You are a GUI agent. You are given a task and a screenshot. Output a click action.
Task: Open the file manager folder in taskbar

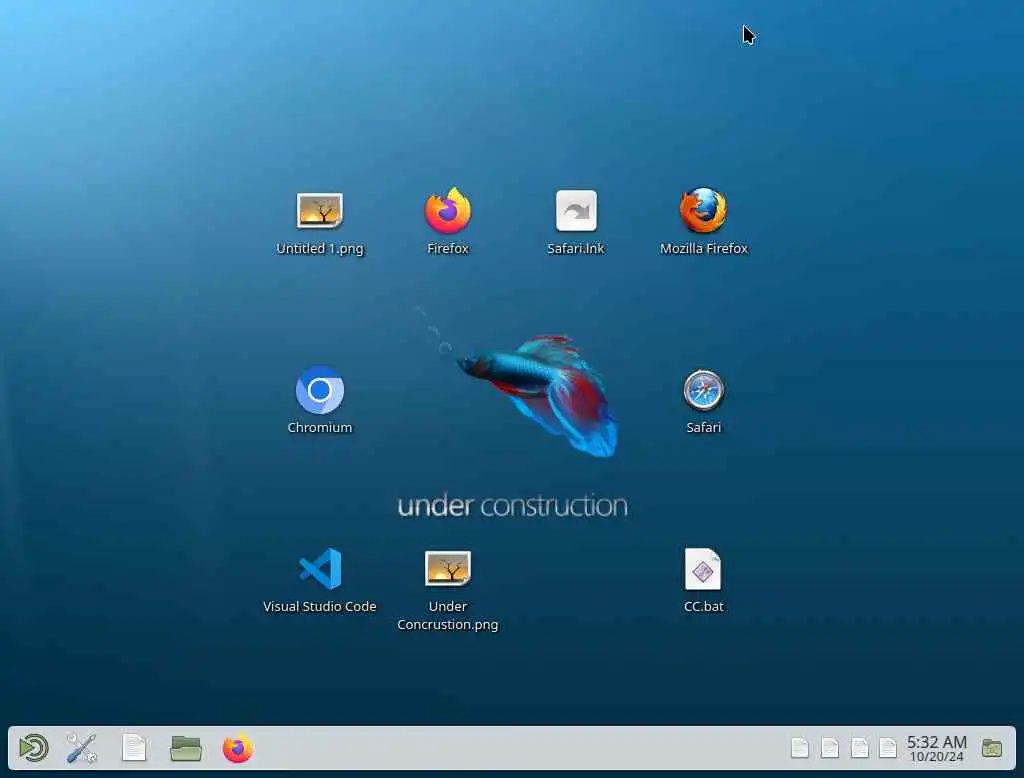click(185, 749)
